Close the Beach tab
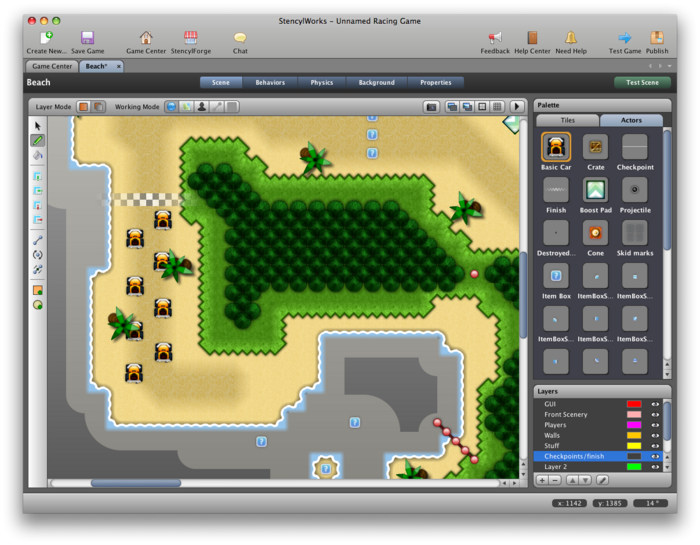Screen dimensions: 700x545 click(x=119, y=67)
